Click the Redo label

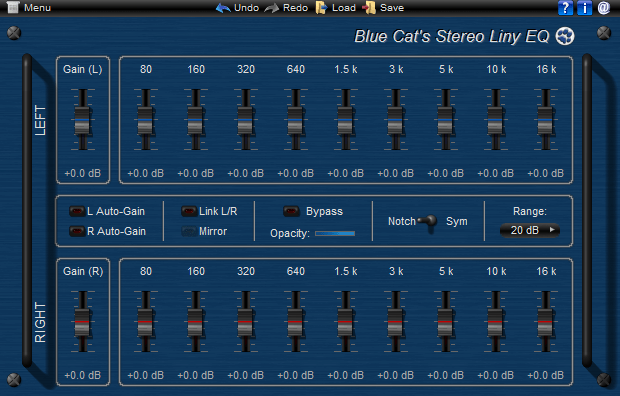point(295,8)
